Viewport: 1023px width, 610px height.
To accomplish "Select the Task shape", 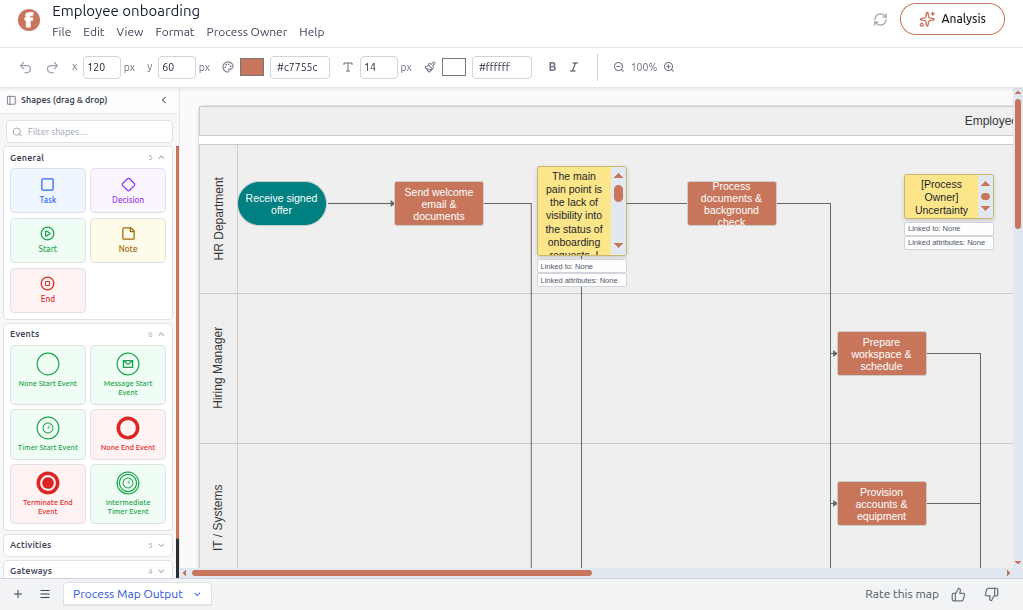I will (x=48, y=191).
